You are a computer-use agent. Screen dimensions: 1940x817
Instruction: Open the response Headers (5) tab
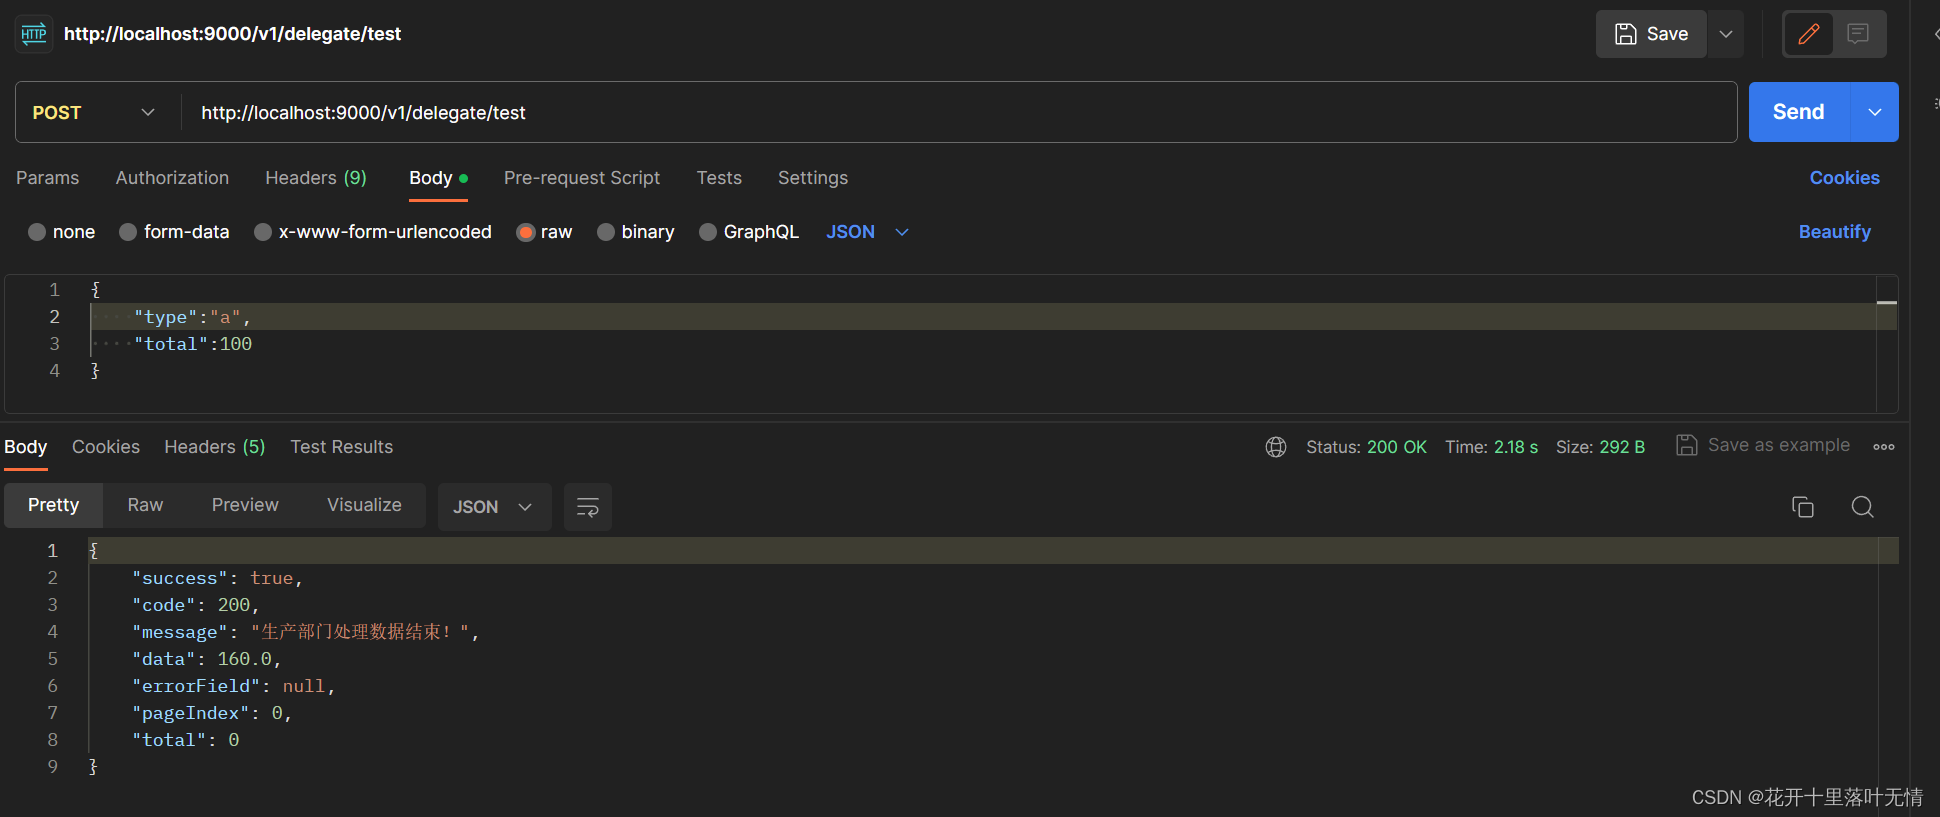(215, 447)
